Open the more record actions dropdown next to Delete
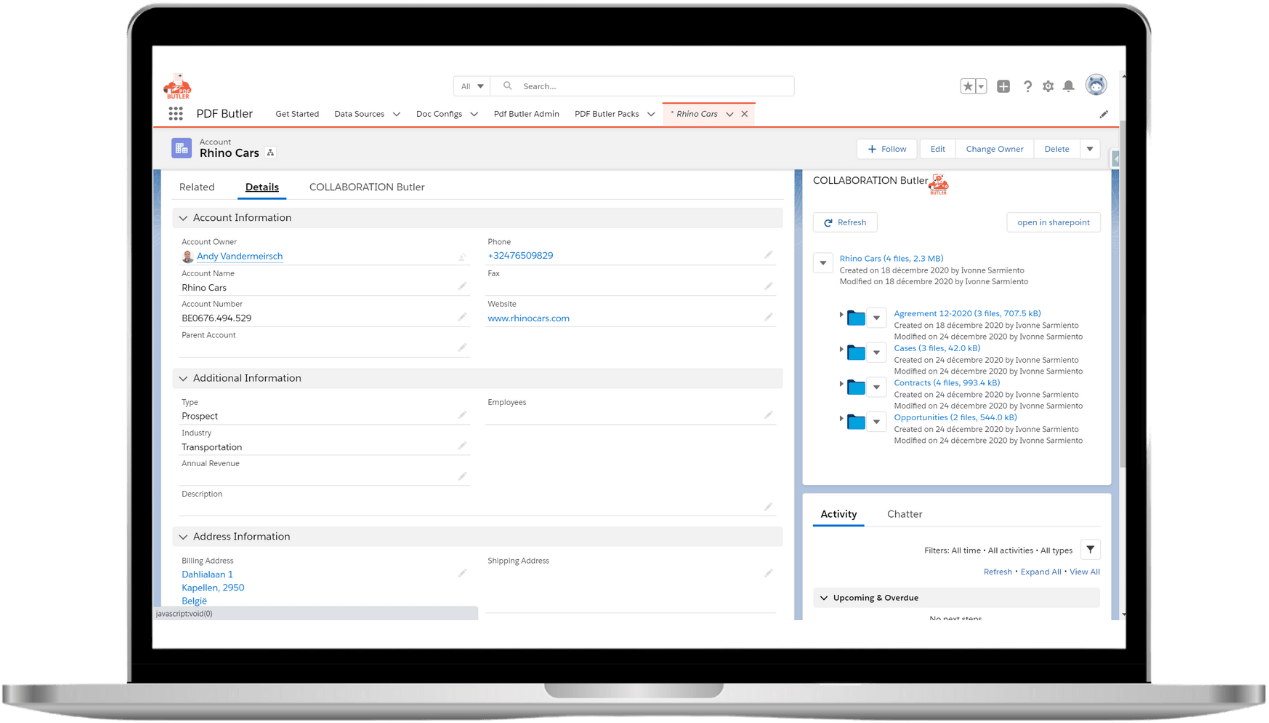The height and width of the screenshot is (723, 1269). coord(1090,149)
